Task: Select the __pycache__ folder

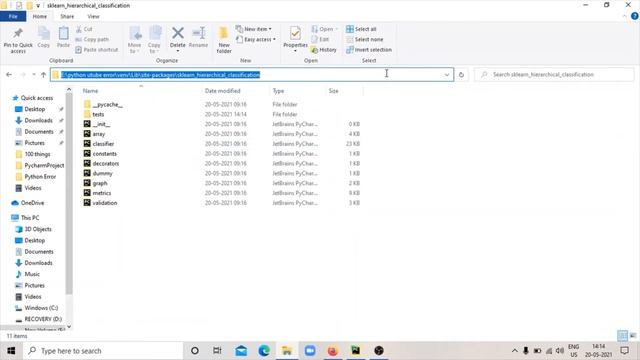Action: (x=107, y=104)
